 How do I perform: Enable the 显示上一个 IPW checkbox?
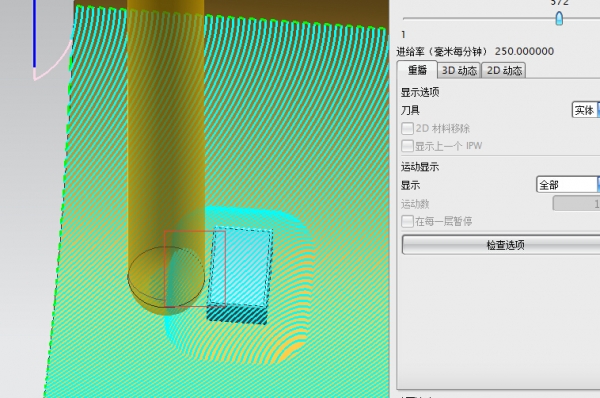pyautogui.click(x=407, y=146)
